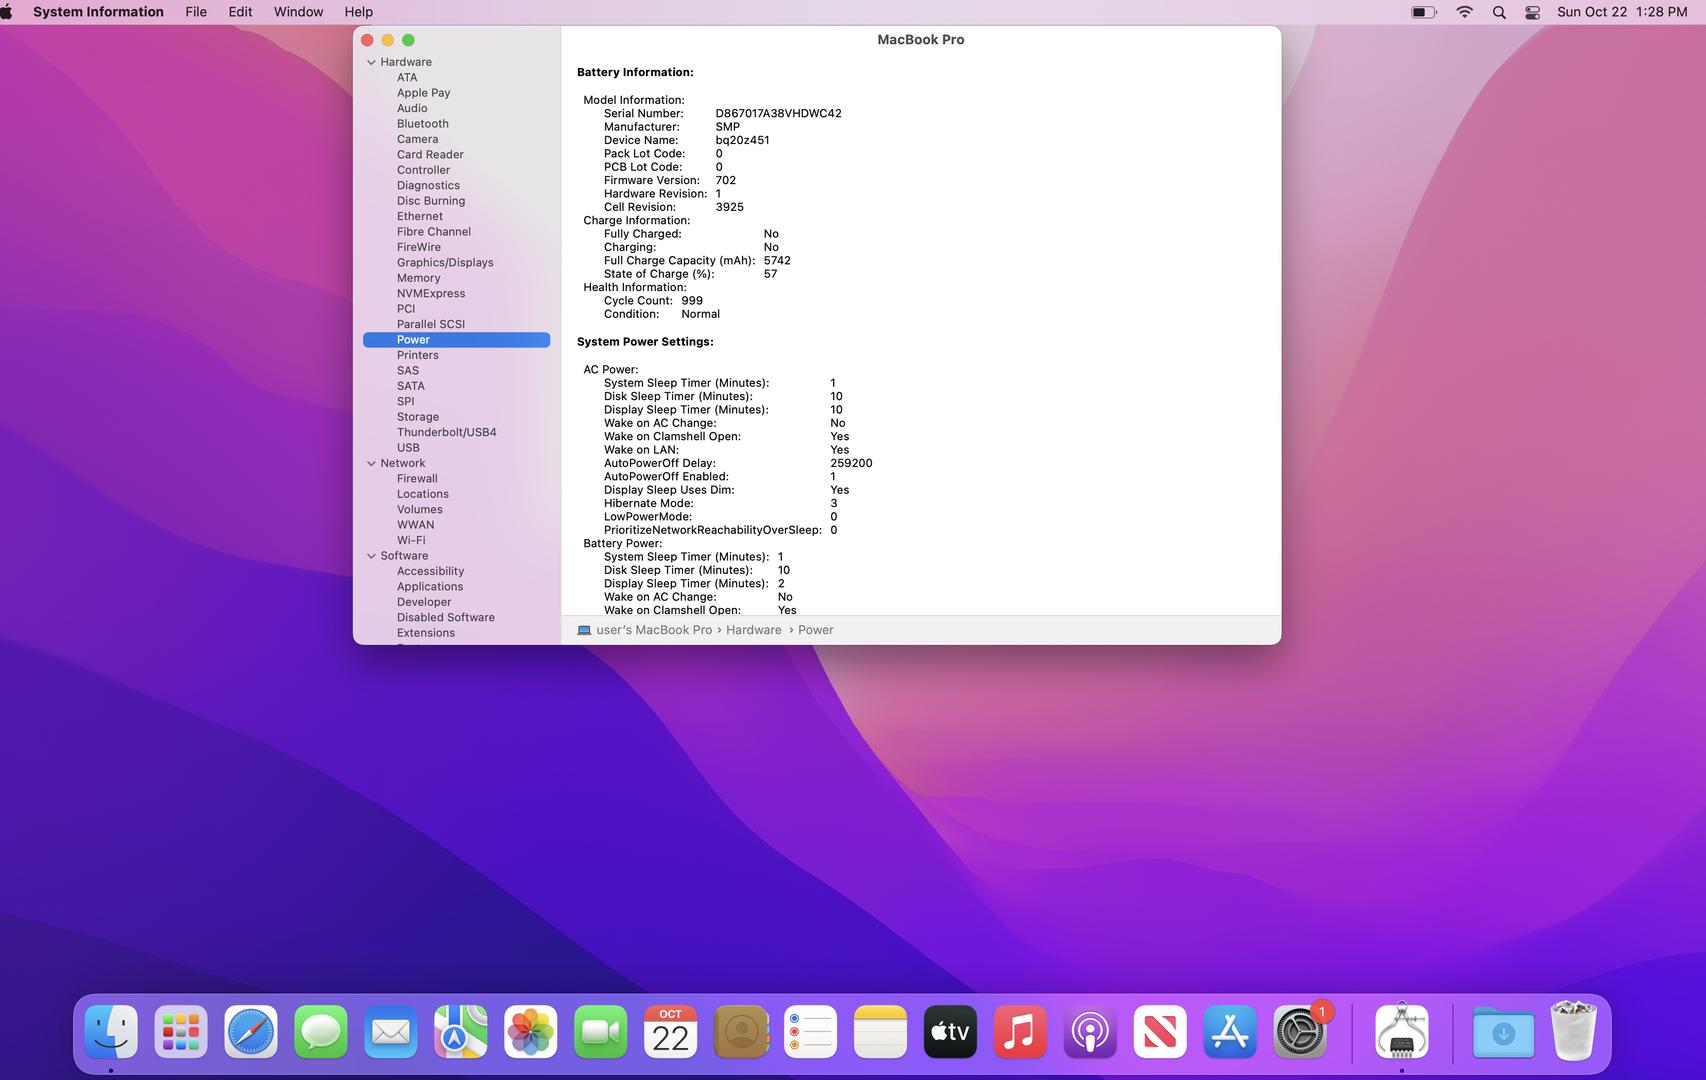Open the Window menu

[x=298, y=12]
